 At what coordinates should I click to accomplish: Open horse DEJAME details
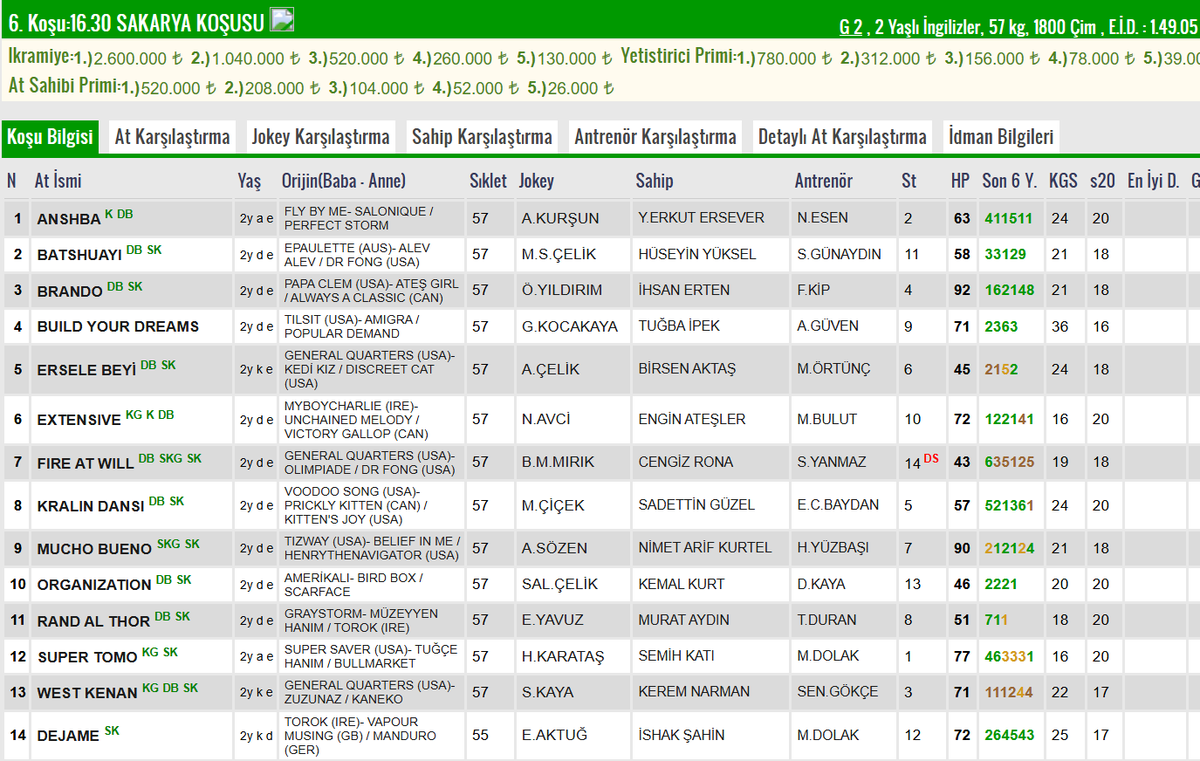pos(68,736)
